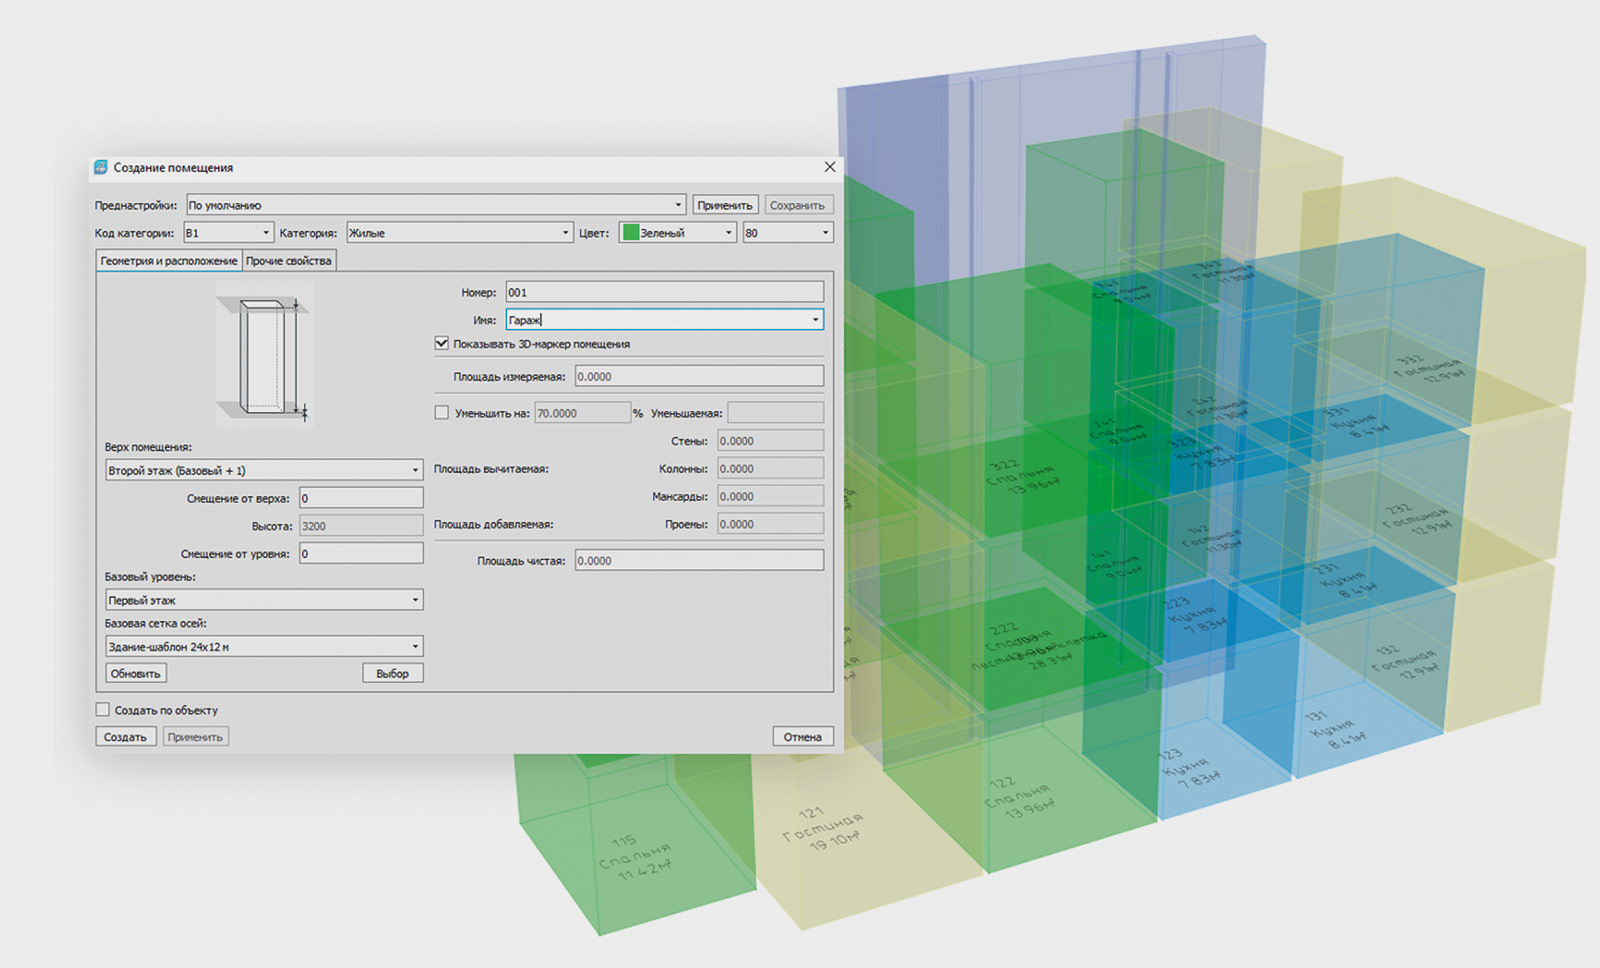Open the Категория dropdown showing Жилые

coord(459,233)
